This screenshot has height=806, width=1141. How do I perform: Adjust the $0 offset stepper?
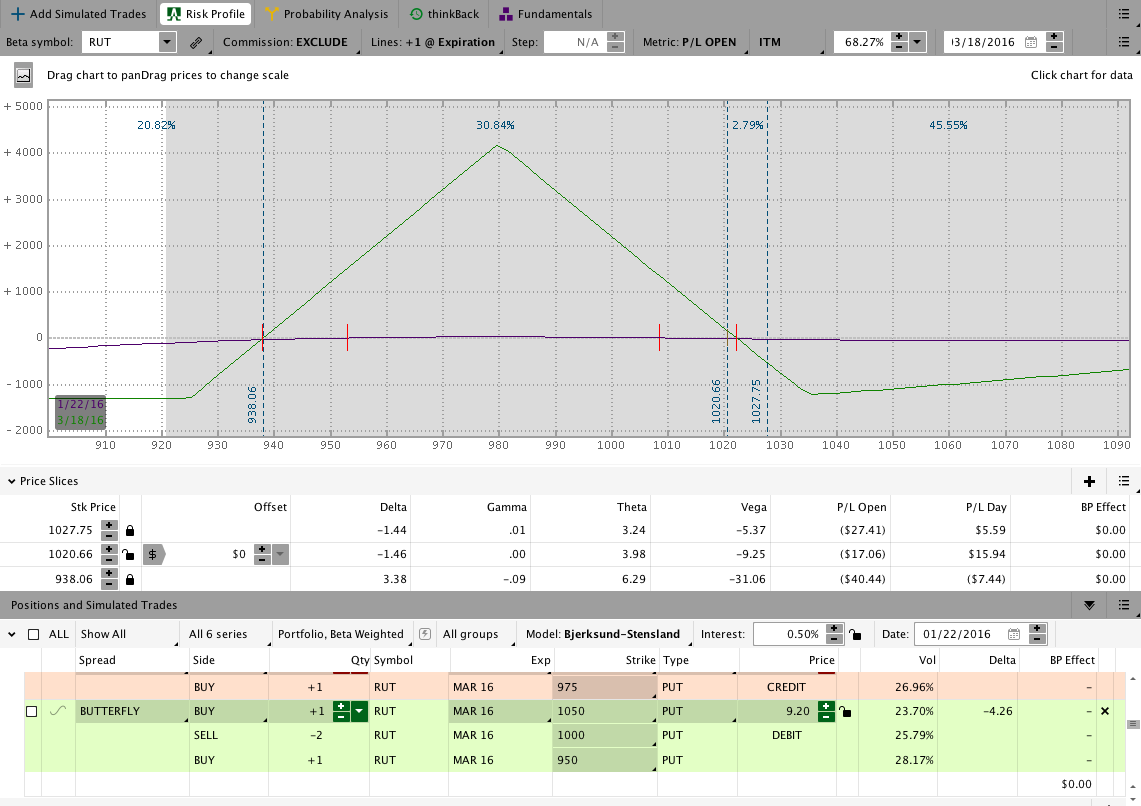tap(263, 554)
